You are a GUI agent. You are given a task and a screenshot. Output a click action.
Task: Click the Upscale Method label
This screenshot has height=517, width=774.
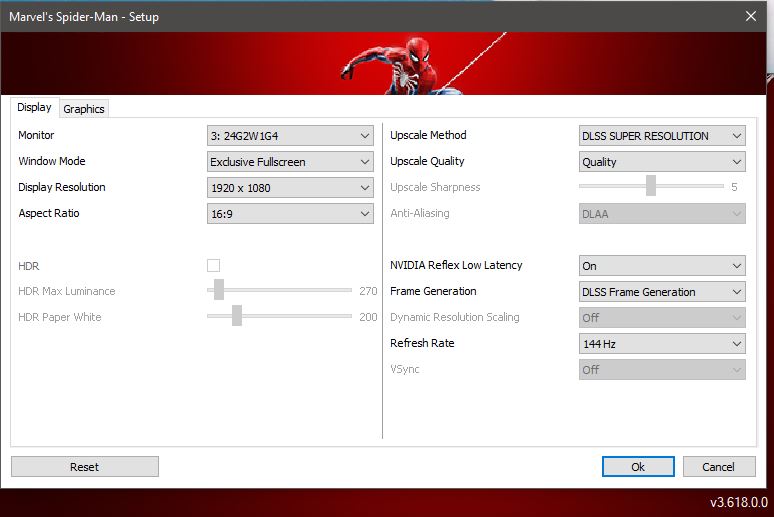[x=428, y=135]
